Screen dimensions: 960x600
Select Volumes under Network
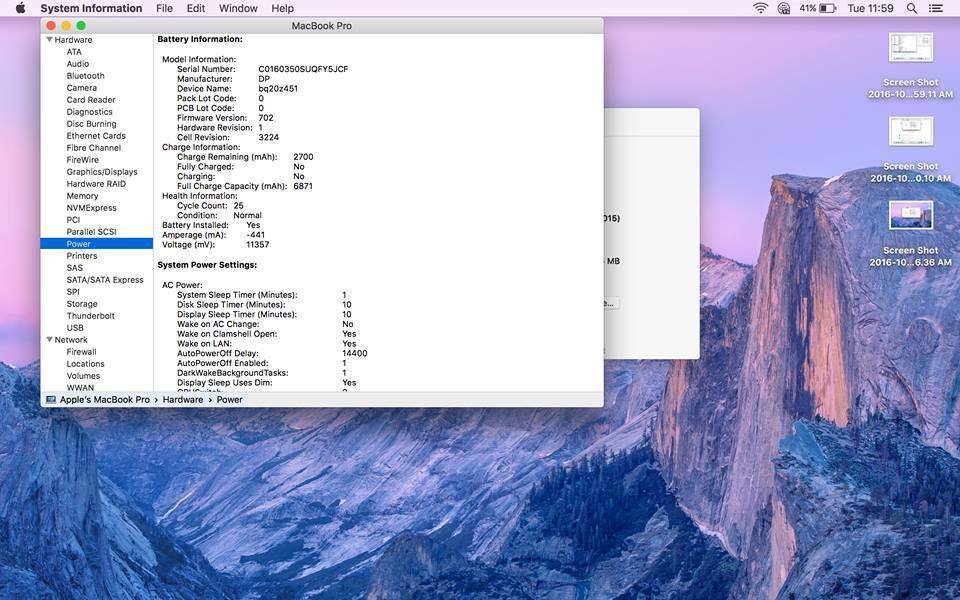click(83, 376)
